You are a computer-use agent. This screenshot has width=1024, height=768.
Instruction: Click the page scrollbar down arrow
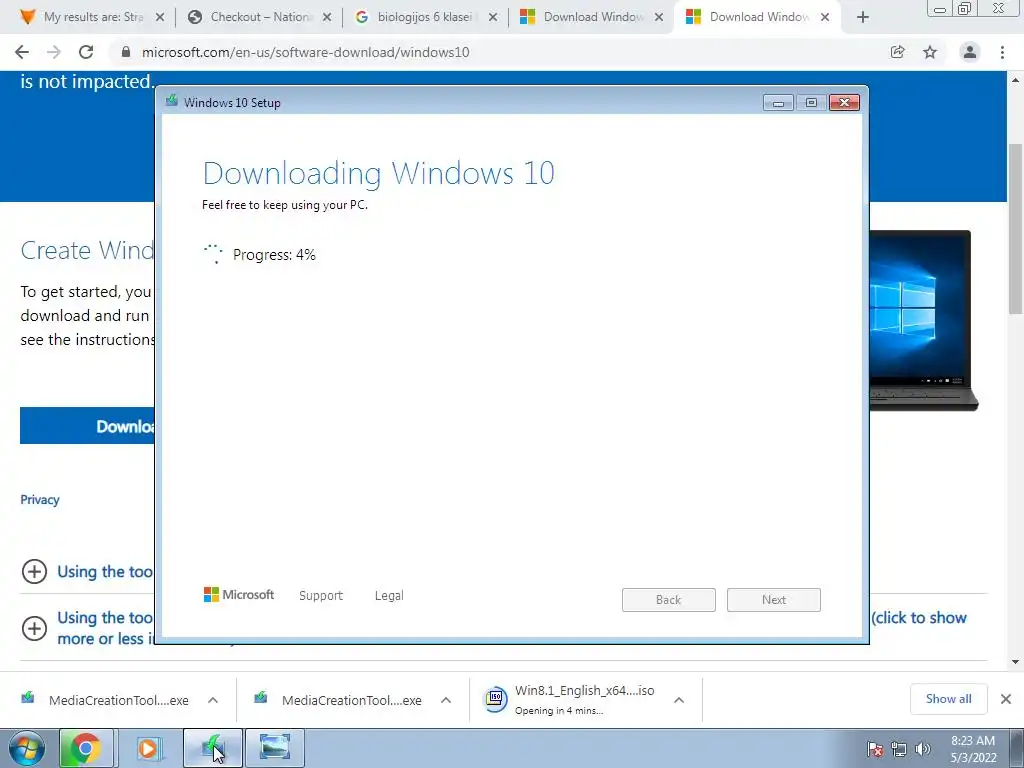click(1015, 662)
